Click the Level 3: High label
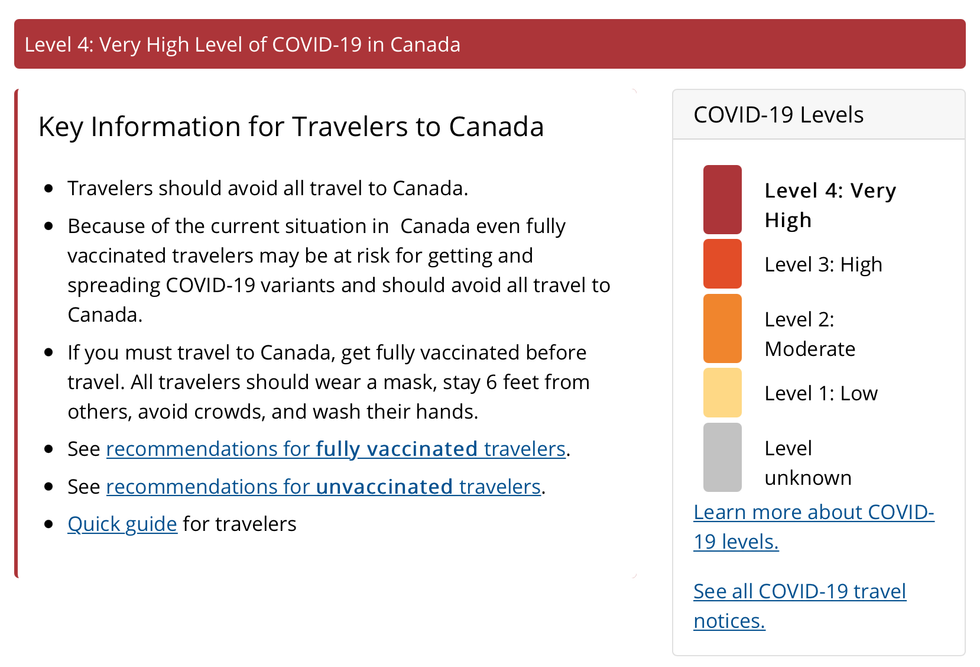The image size is (980, 667). point(823,265)
